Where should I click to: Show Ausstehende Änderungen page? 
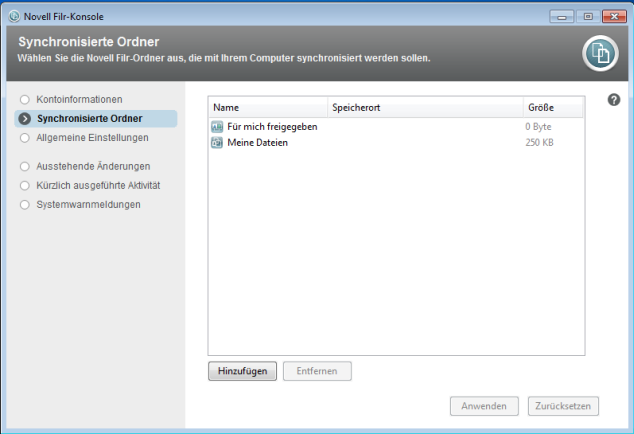click(x=93, y=167)
